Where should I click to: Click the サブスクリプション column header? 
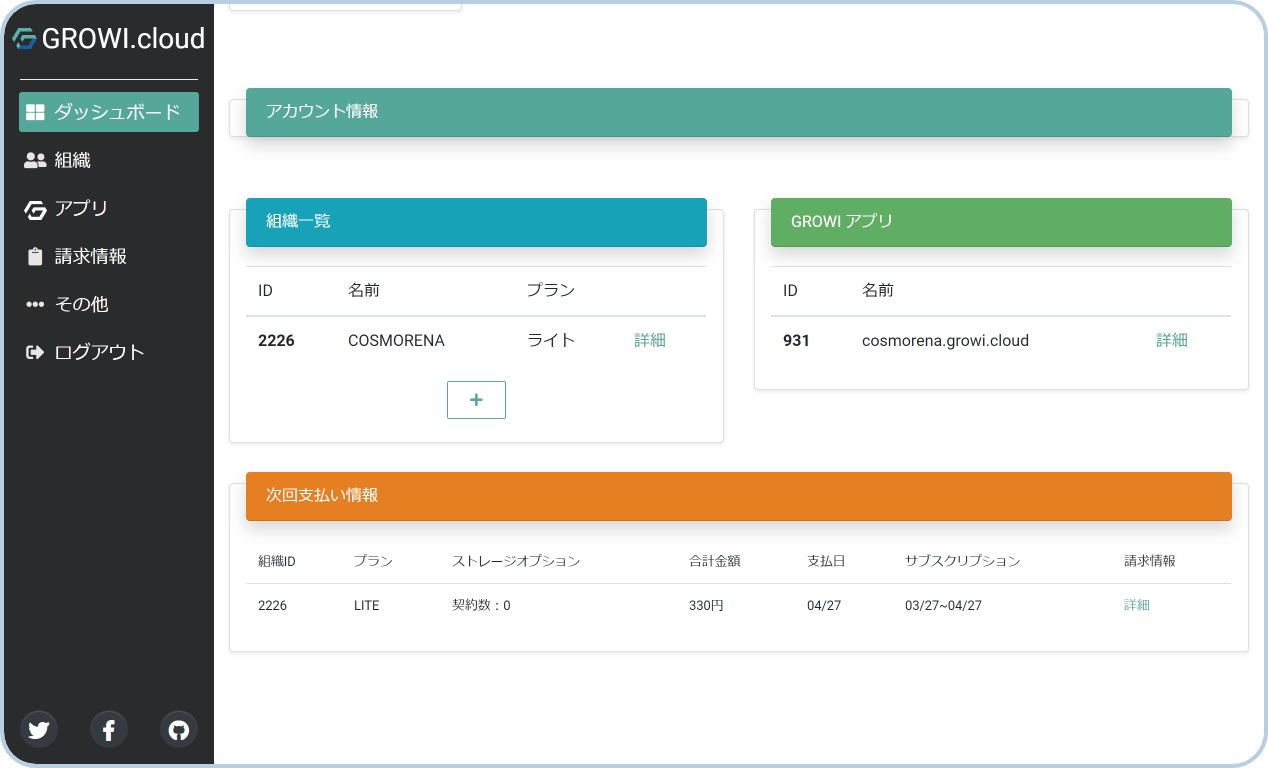[x=963, y=561]
